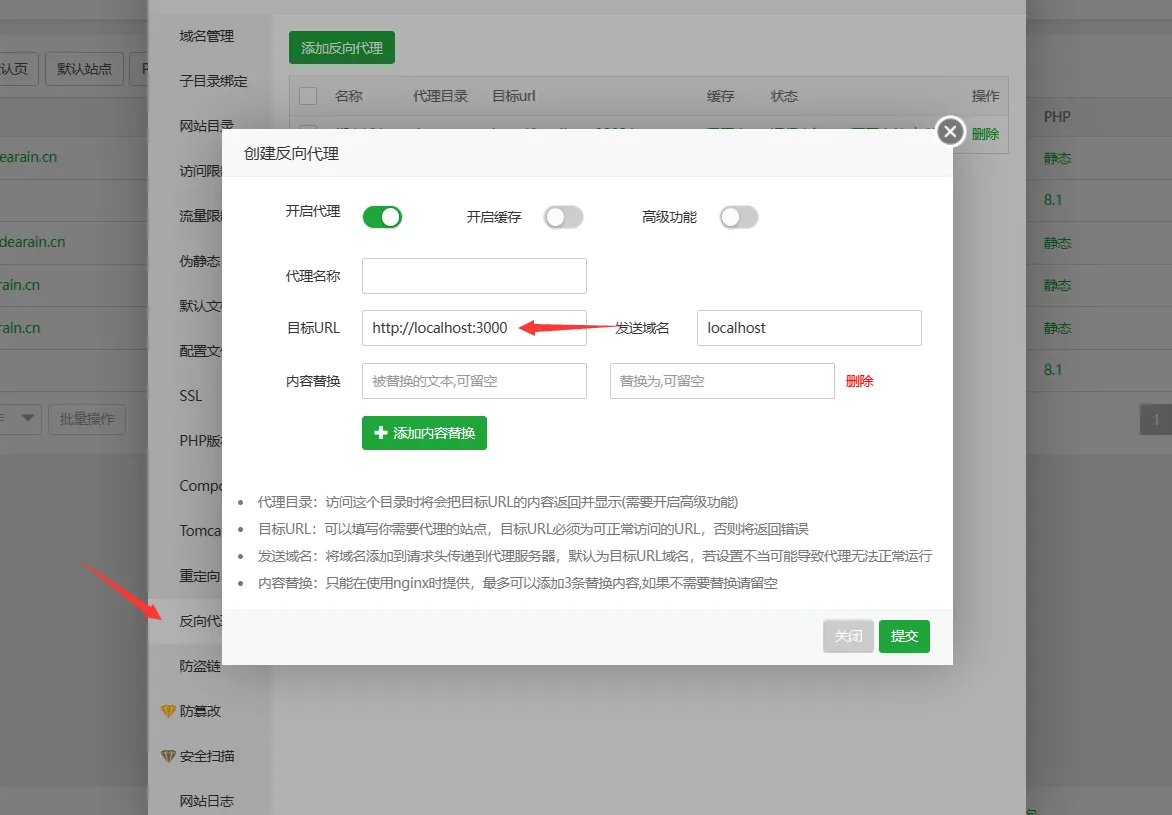Image resolution: width=1172 pixels, height=815 pixels.
Task: Open 域名管理 in the site settings menu
Action: [x=207, y=36]
